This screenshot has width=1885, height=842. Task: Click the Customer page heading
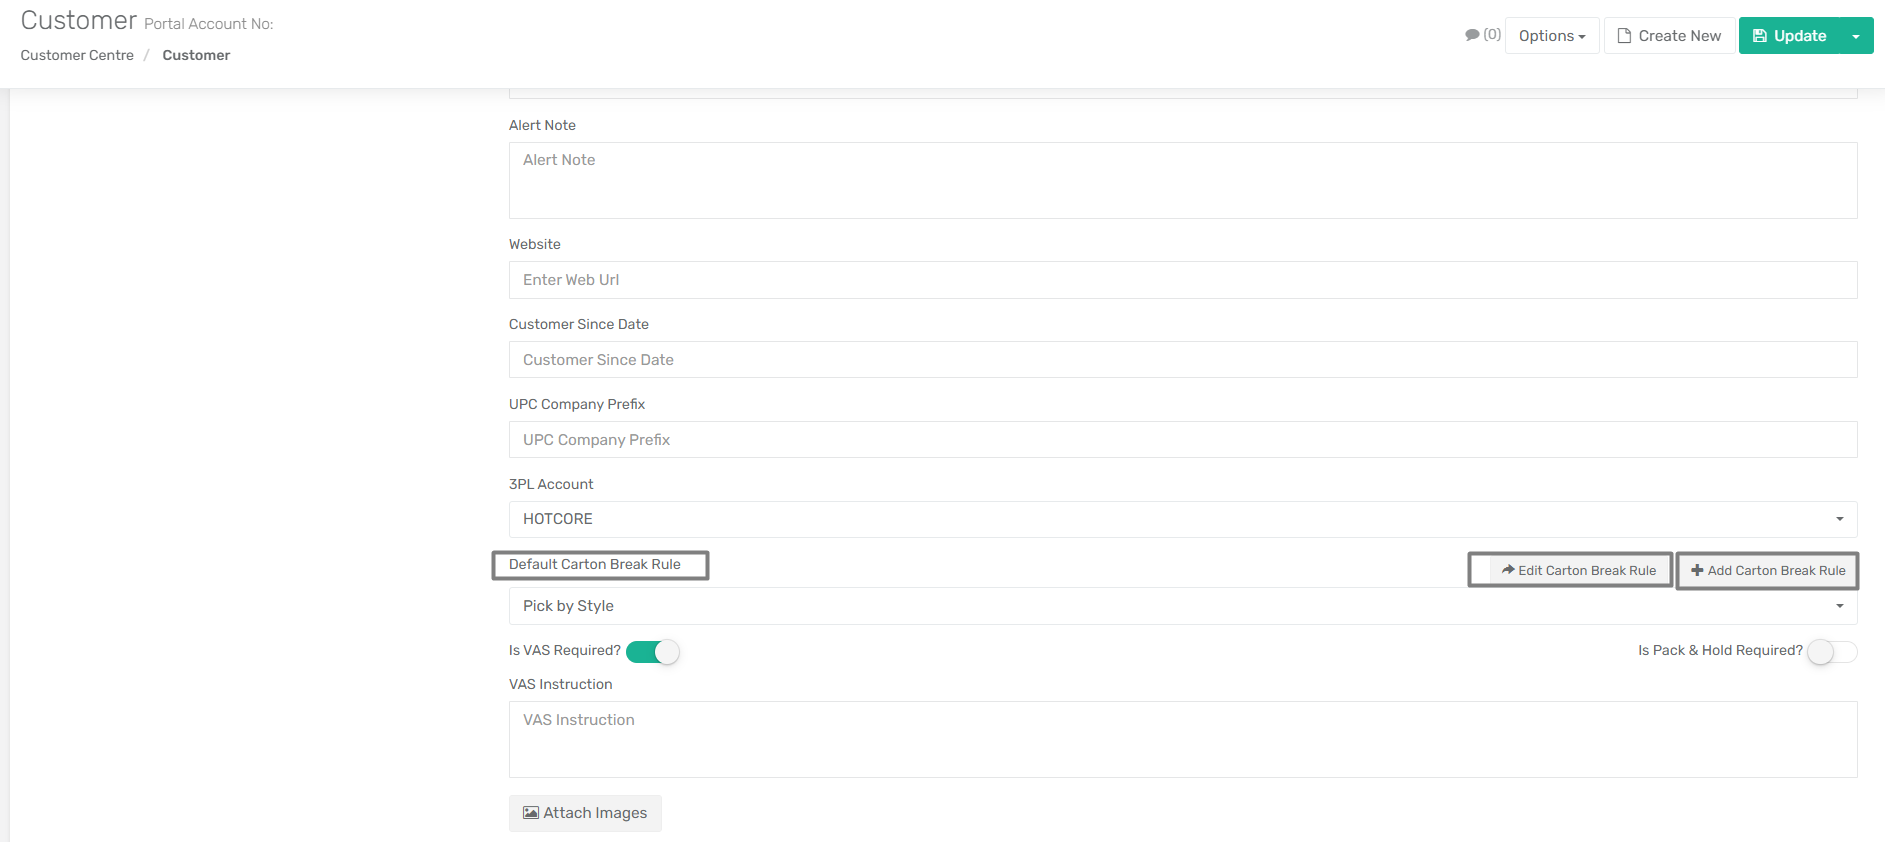[79, 20]
